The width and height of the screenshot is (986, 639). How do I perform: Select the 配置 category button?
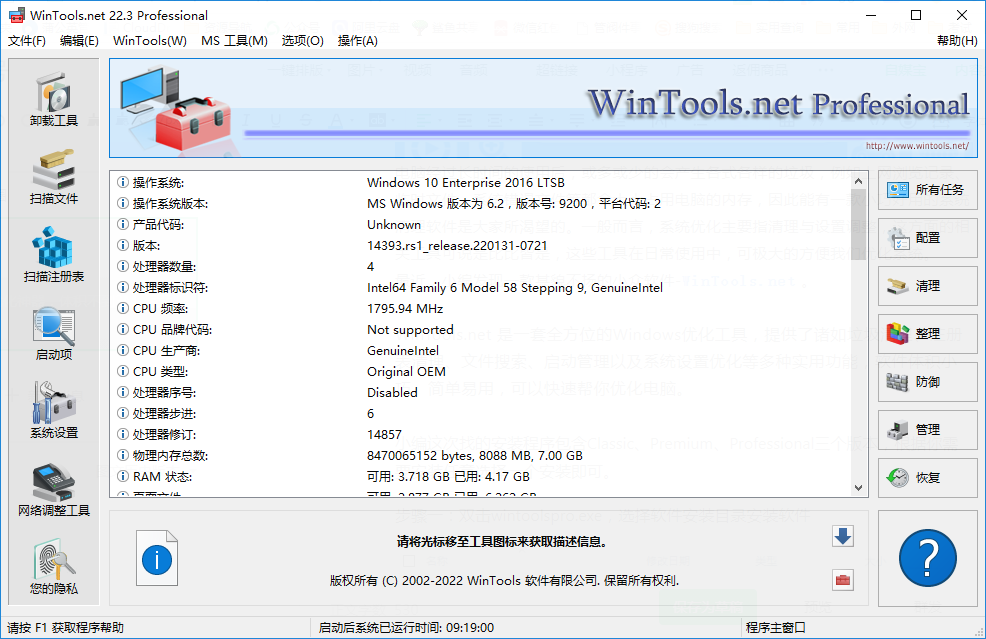click(928, 238)
